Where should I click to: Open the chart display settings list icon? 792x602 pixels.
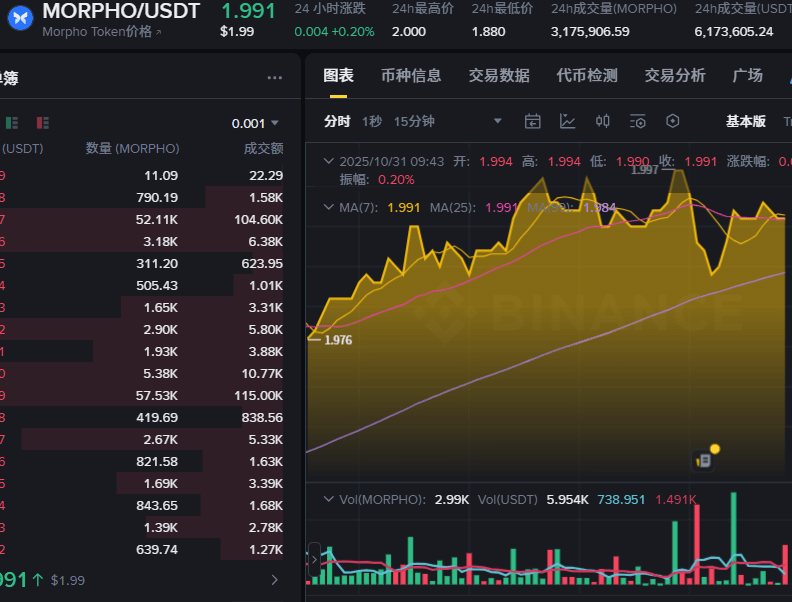637,121
